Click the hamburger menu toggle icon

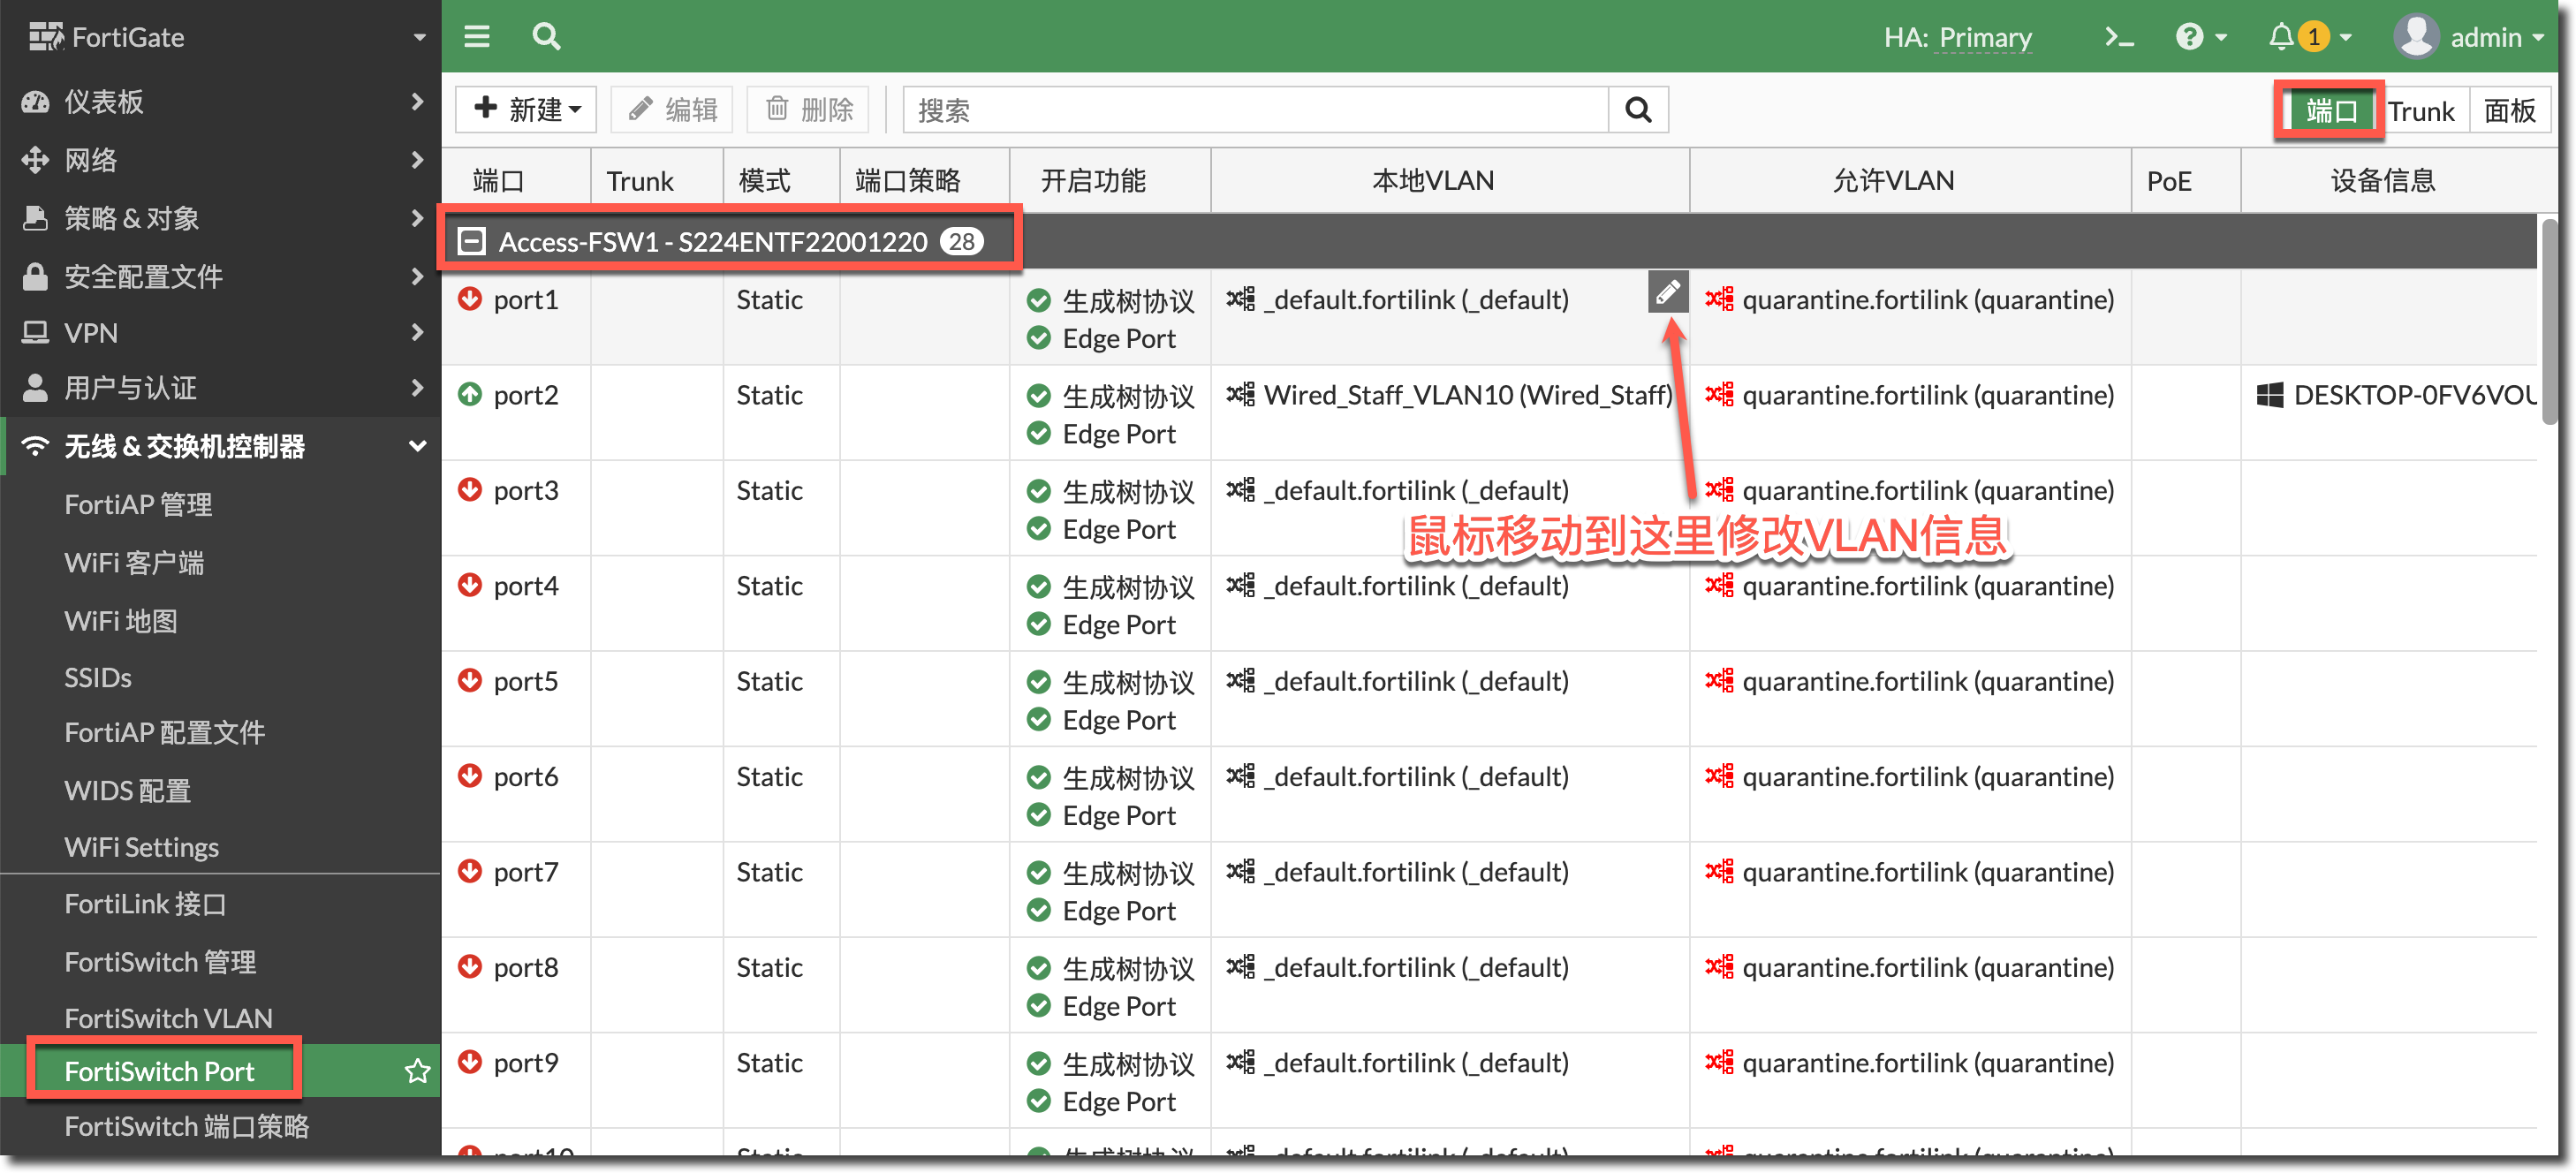click(477, 37)
